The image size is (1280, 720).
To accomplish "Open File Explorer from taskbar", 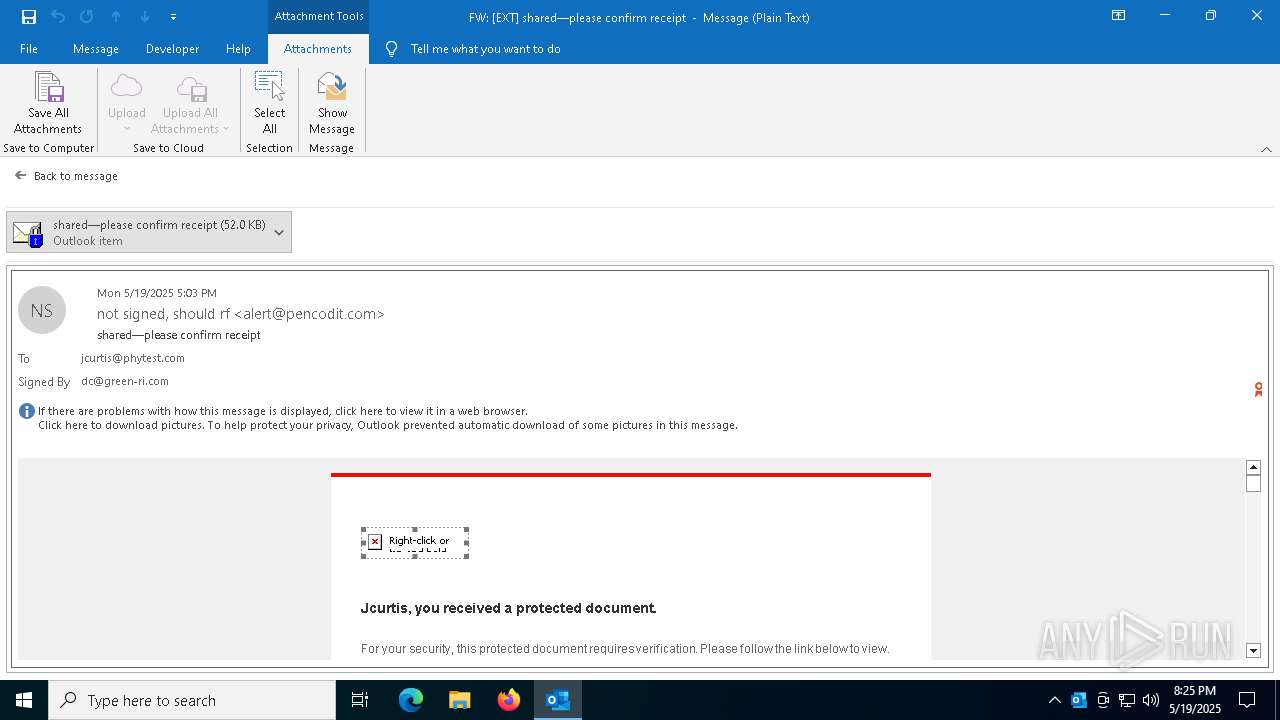I will (x=460, y=700).
